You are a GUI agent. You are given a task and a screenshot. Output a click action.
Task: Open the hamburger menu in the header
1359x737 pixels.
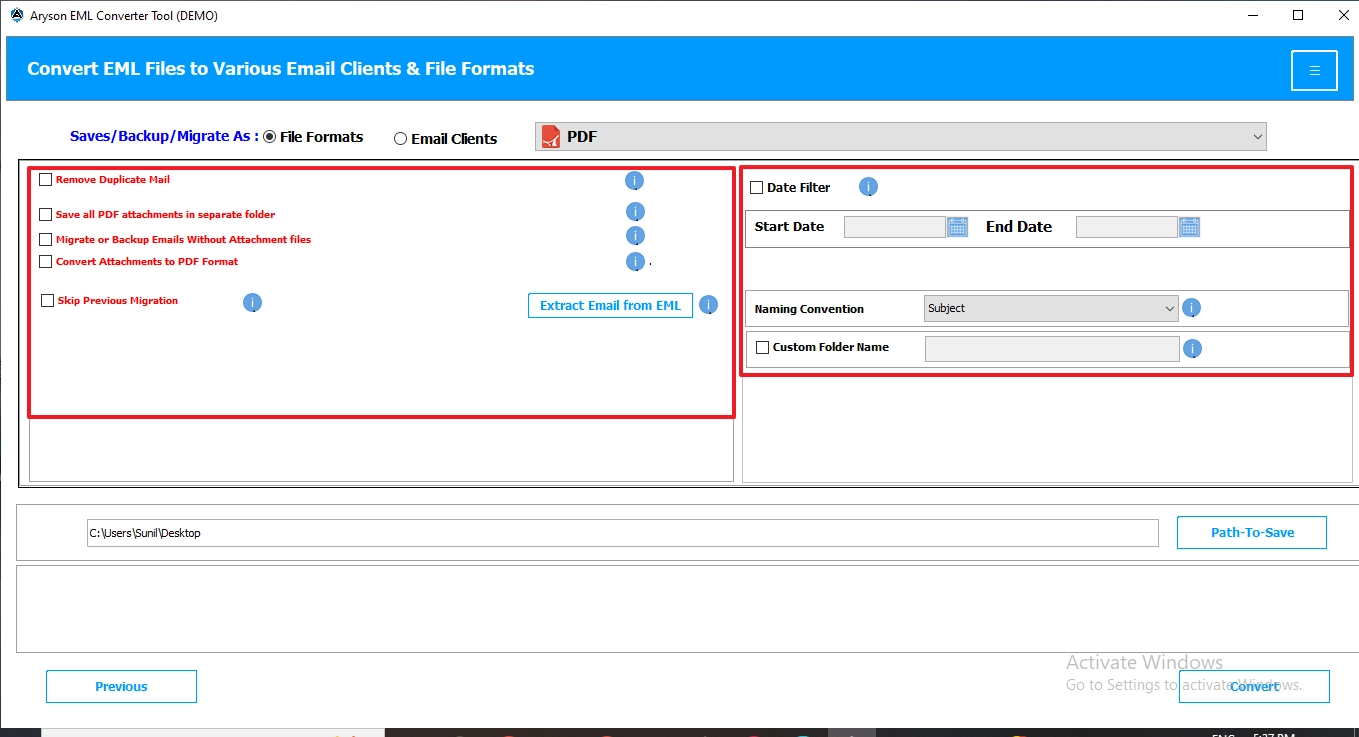1314,70
